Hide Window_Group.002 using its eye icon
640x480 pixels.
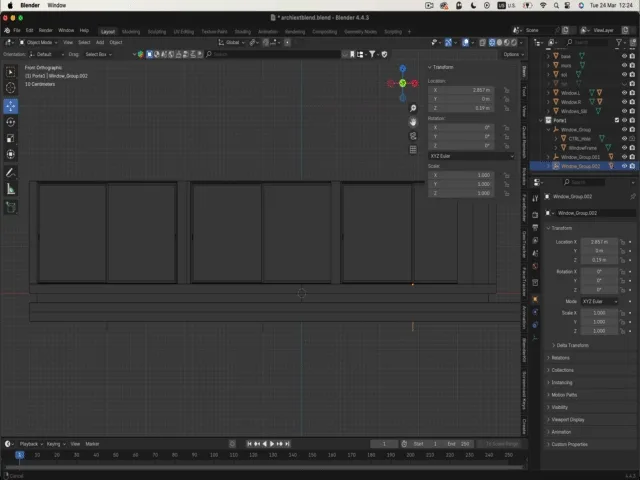pos(624,166)
